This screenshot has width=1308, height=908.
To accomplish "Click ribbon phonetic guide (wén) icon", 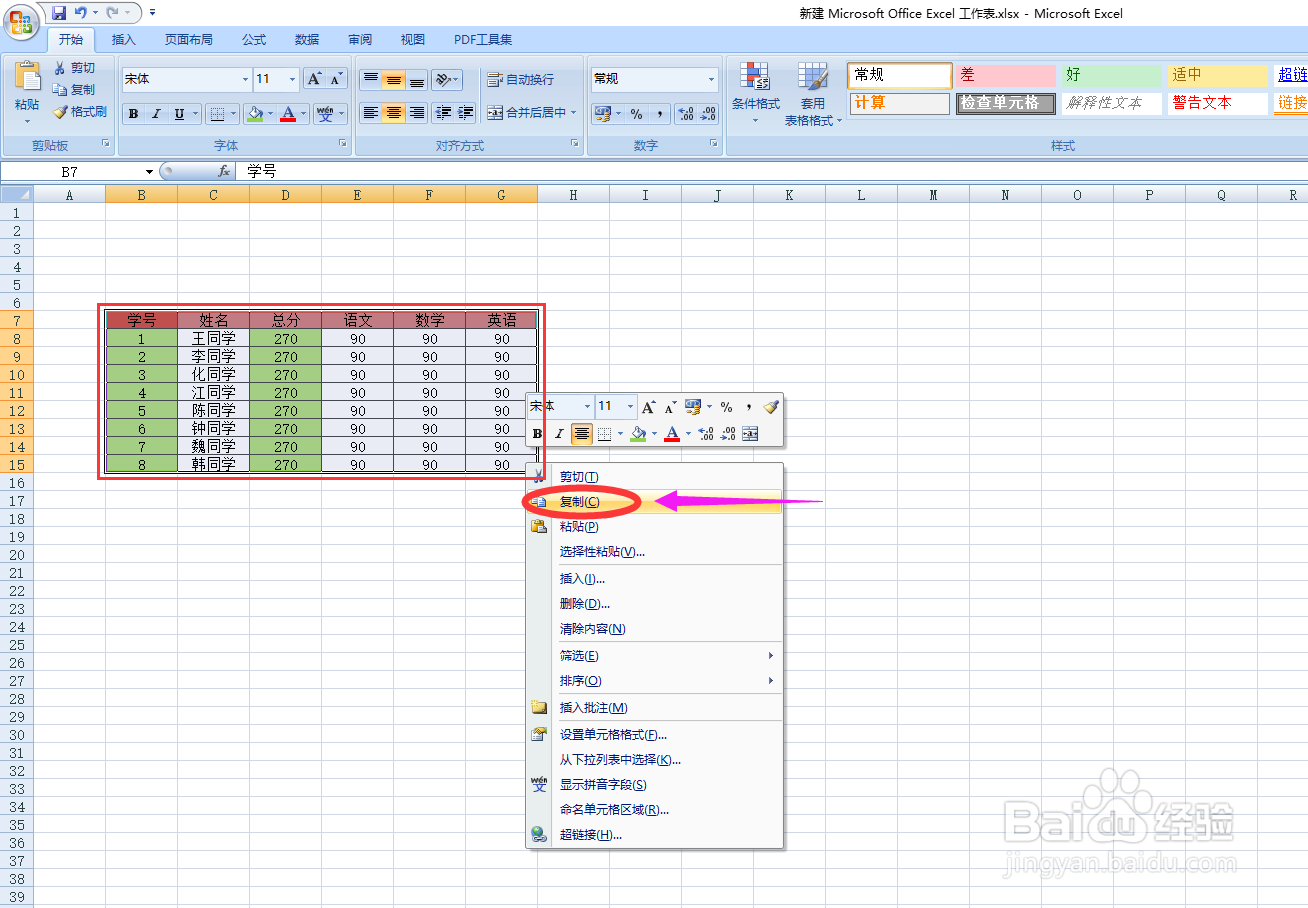I will point(325,114).
